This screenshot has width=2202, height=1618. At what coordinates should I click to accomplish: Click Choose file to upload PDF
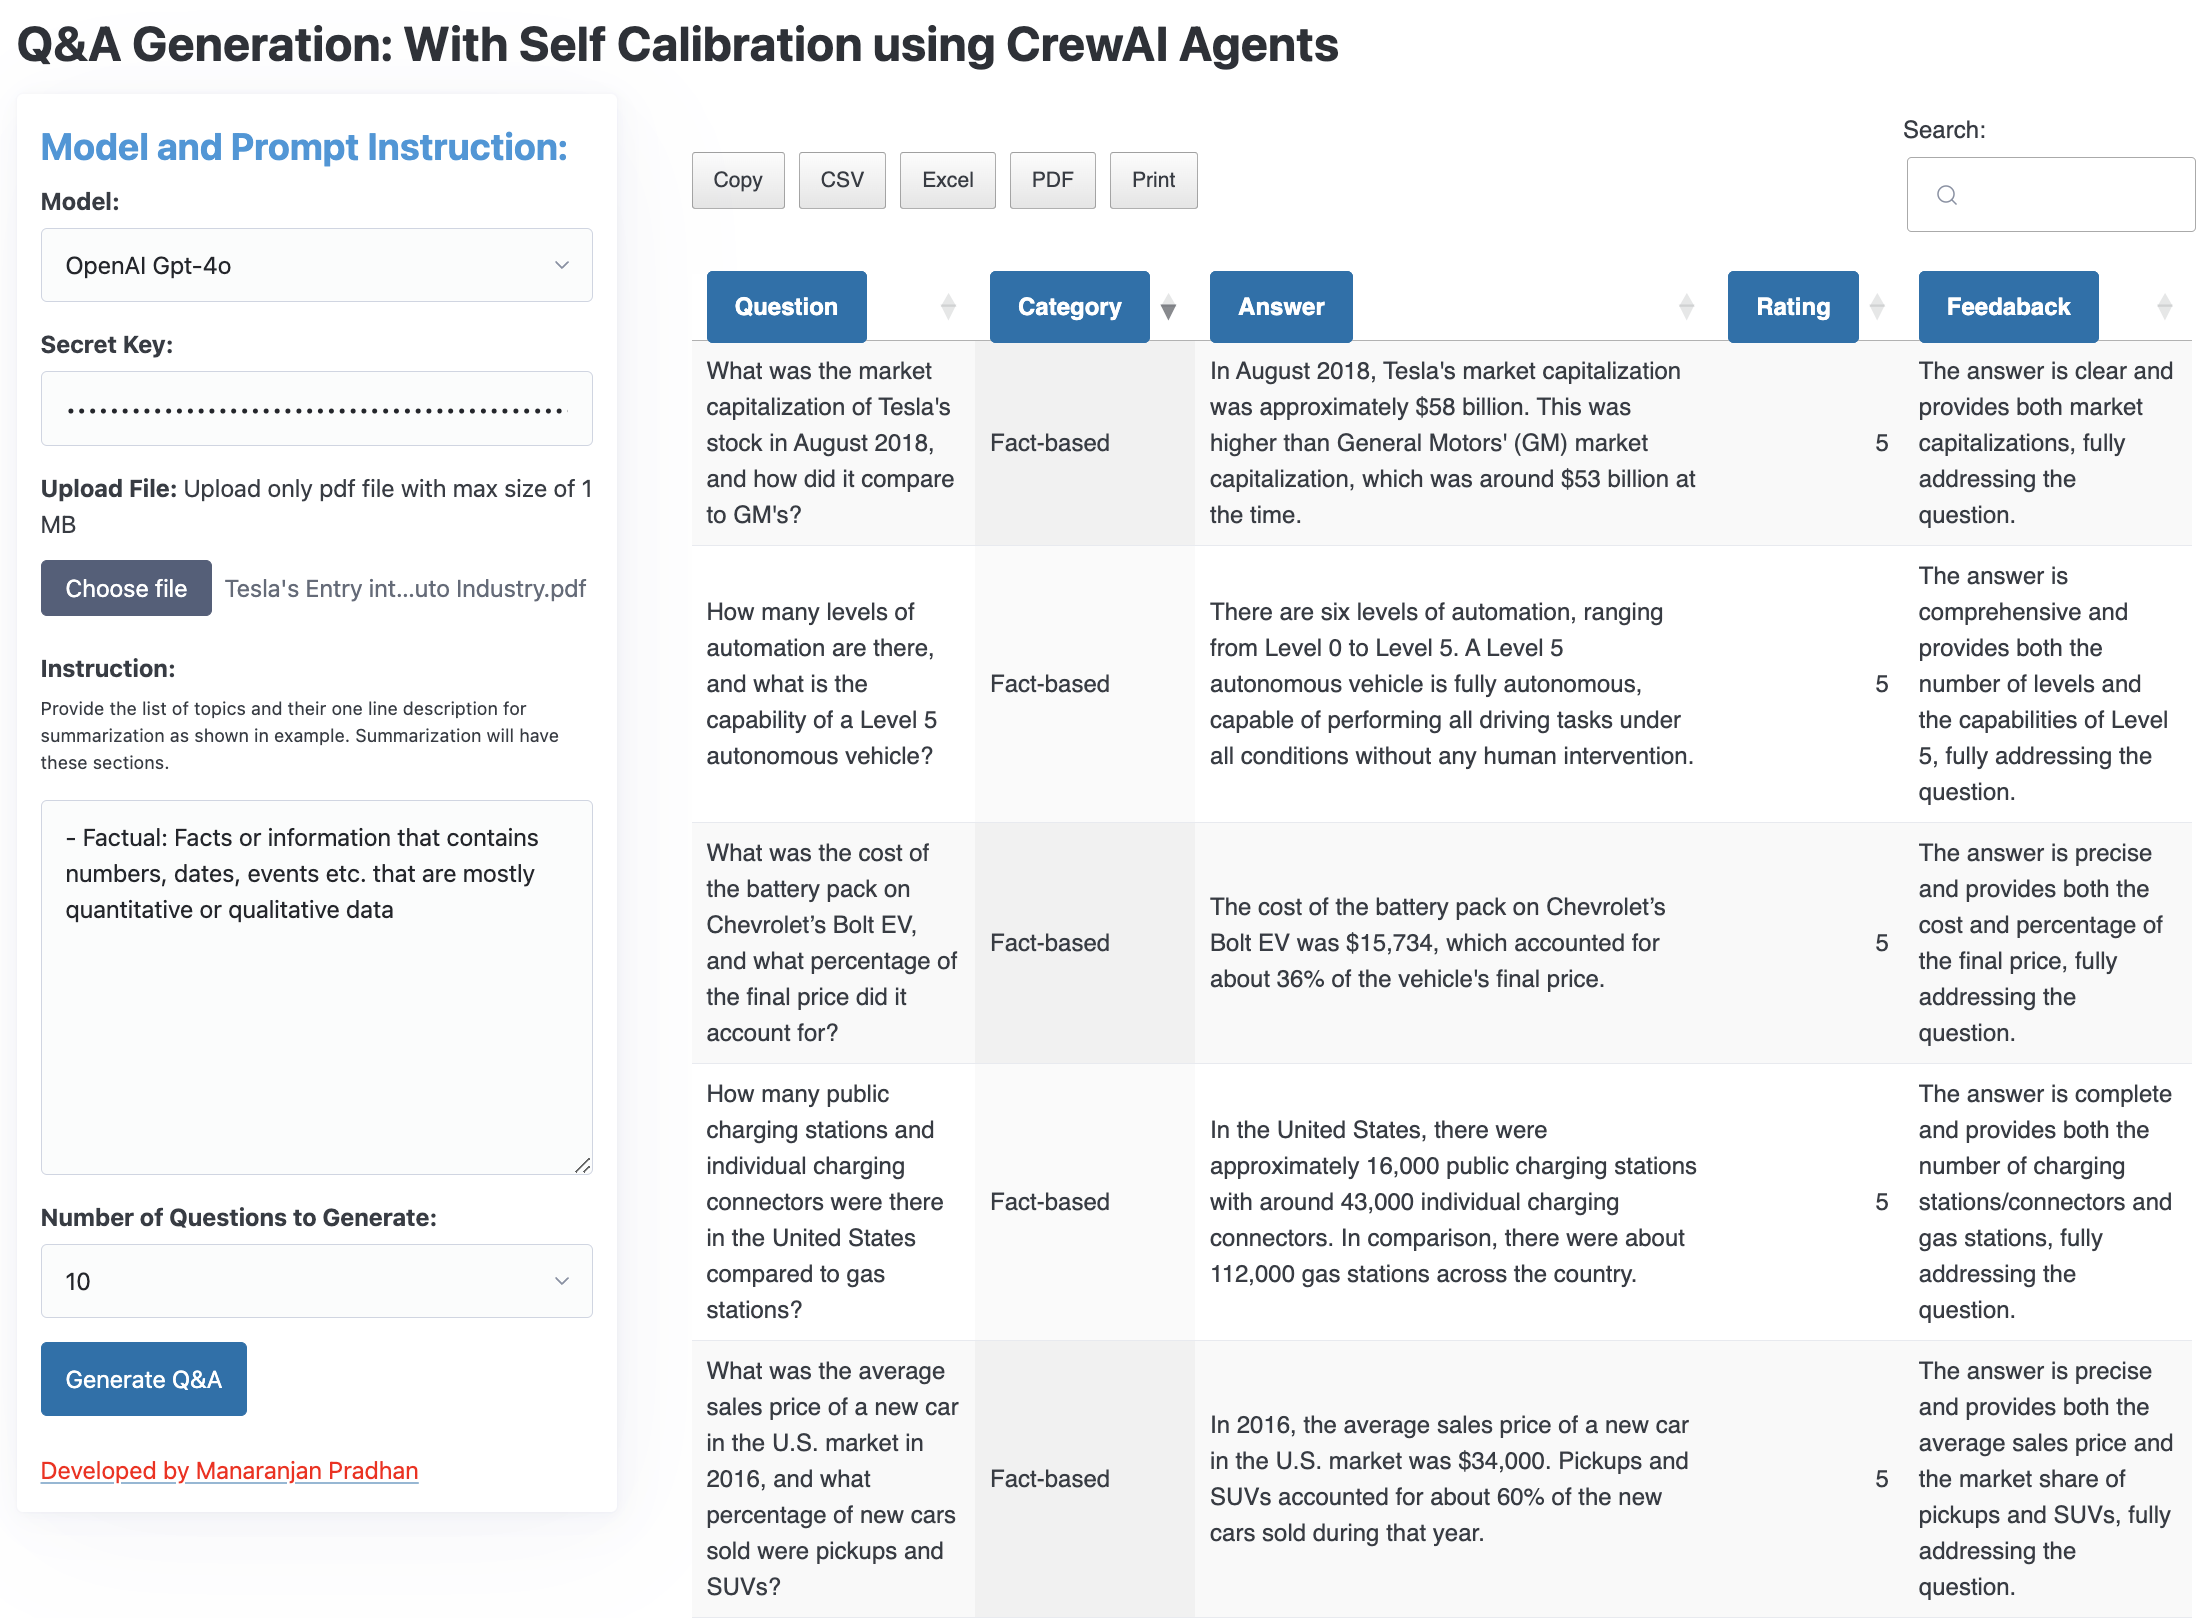pos(125,587)
